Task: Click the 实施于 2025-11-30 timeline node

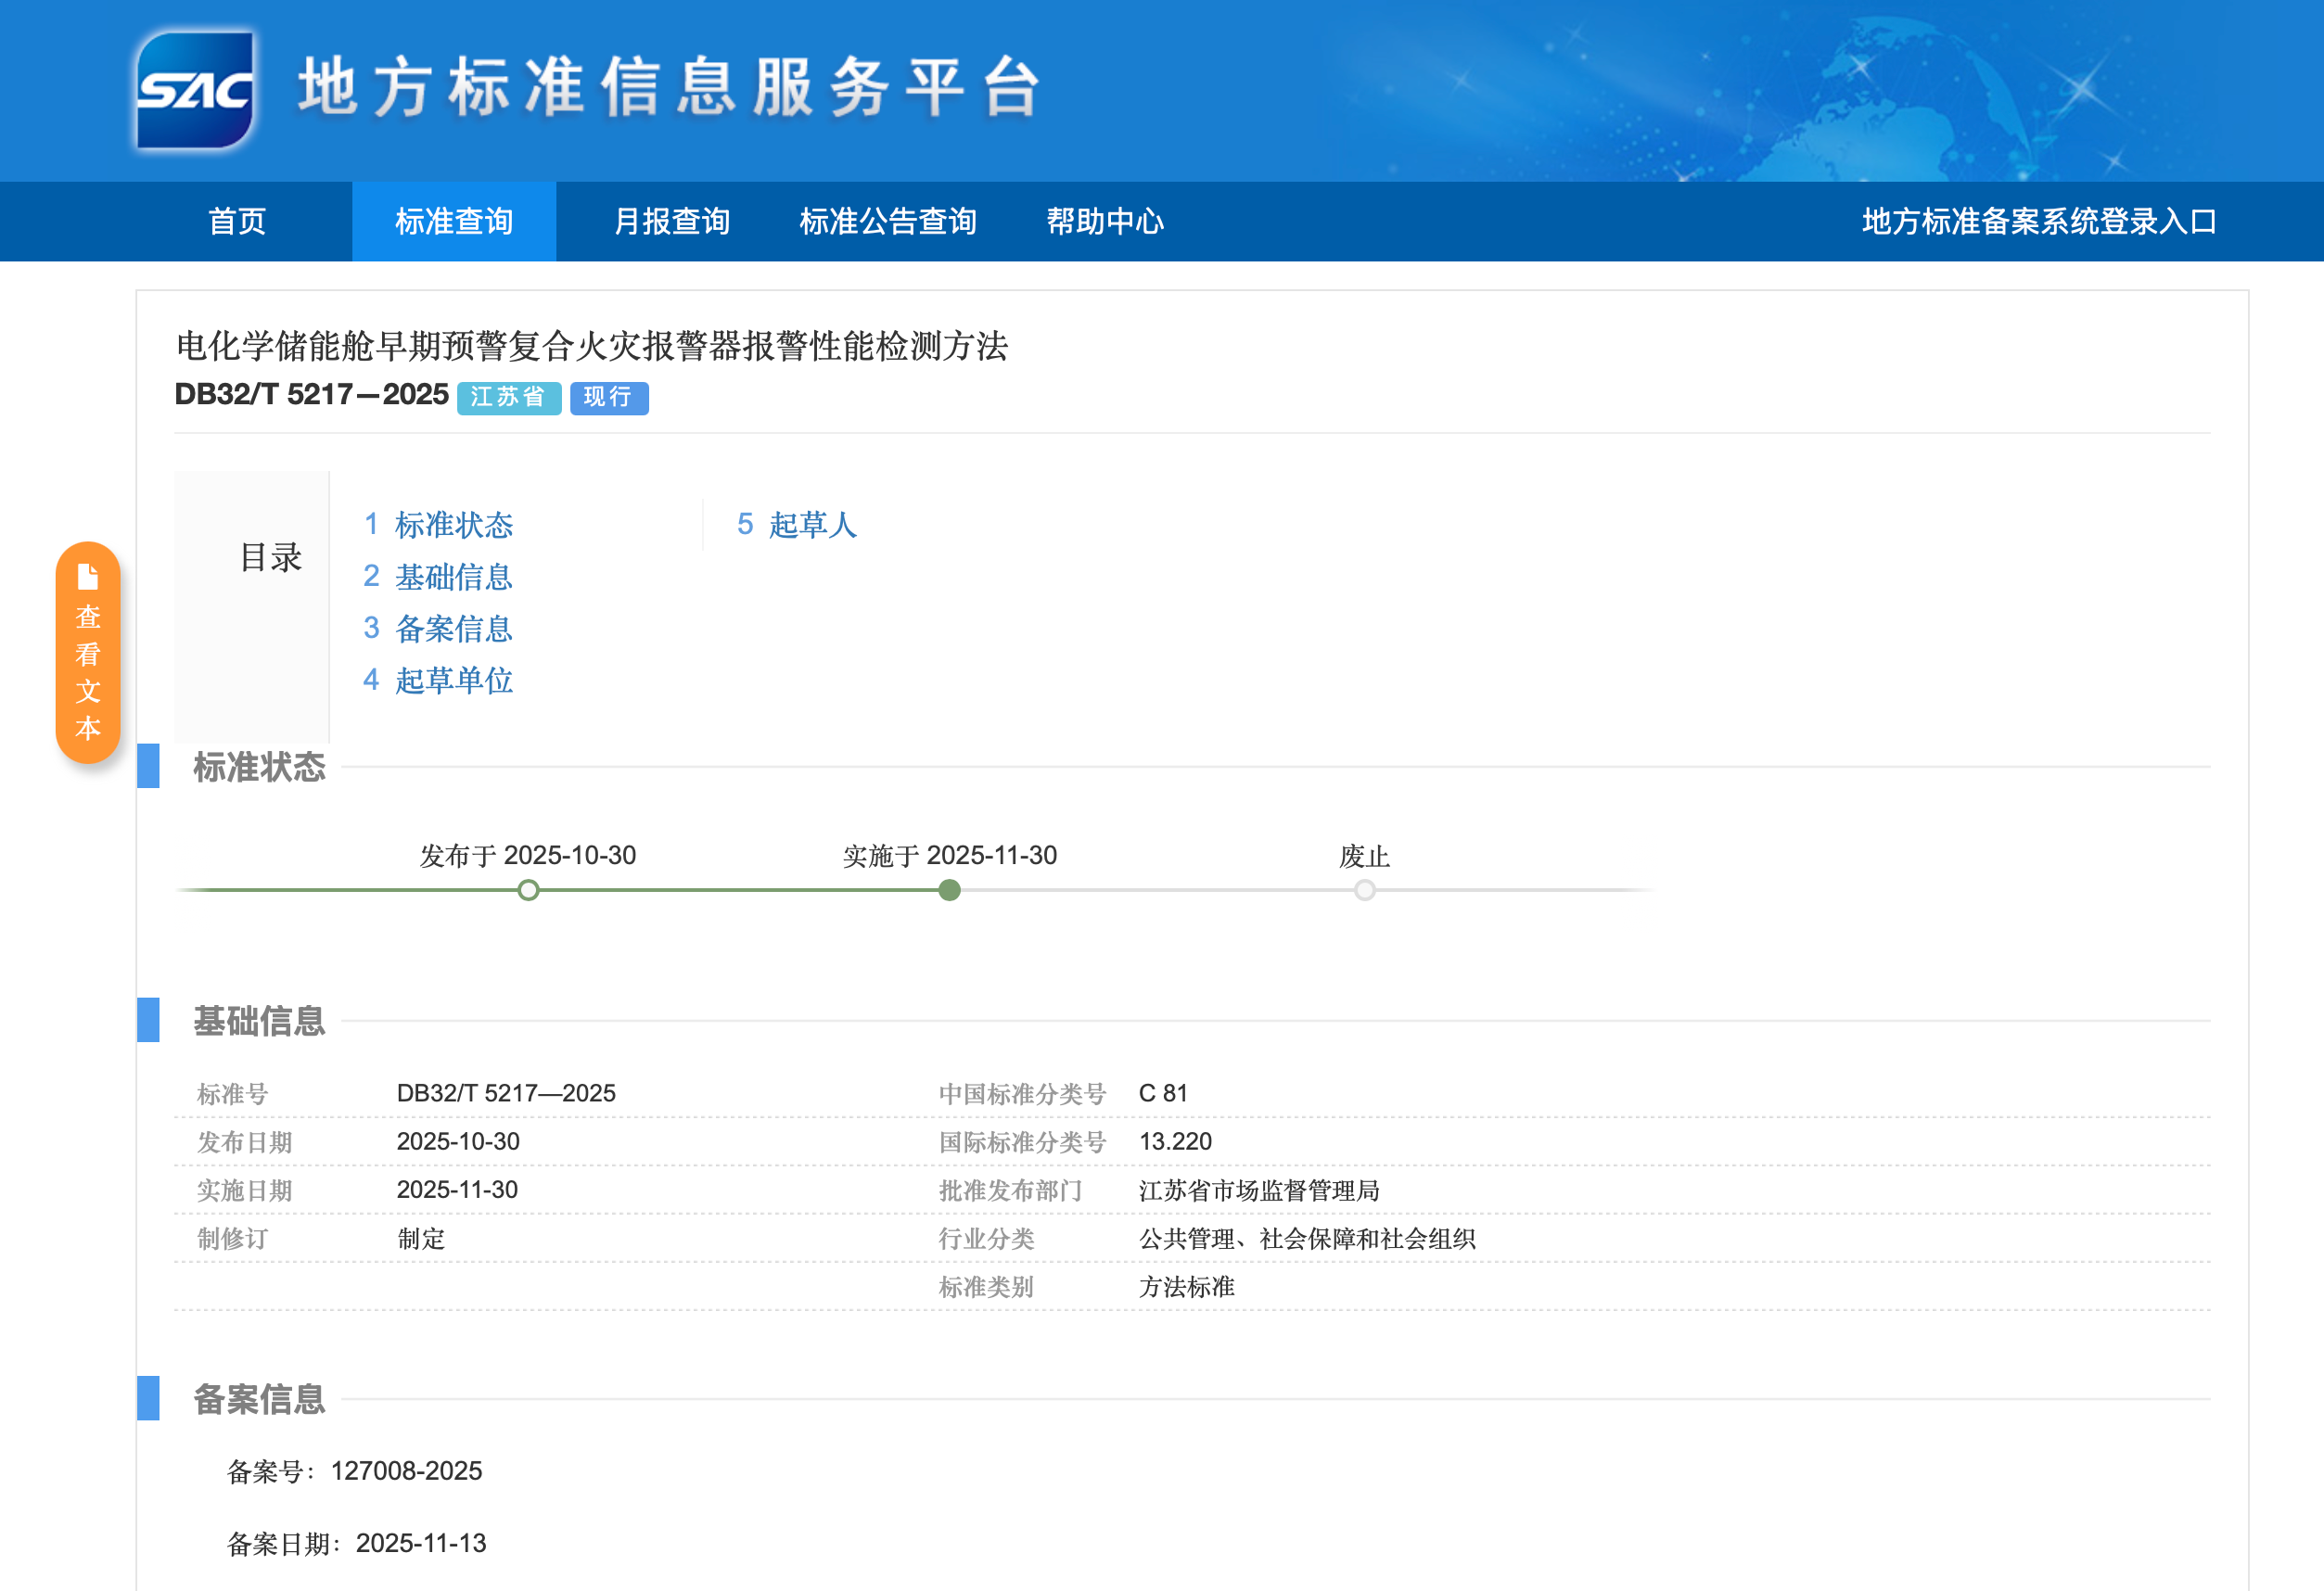Action: pos(950,890)
